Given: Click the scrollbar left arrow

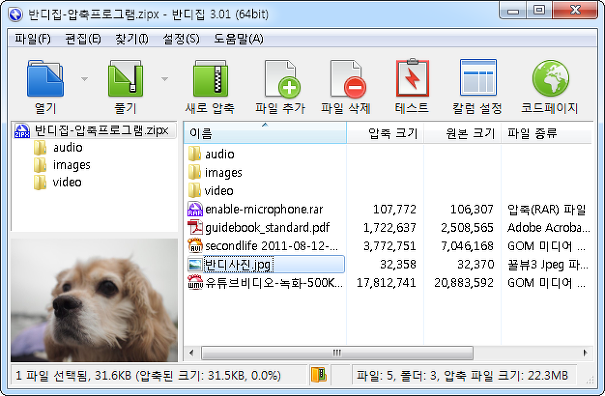Looking at the screenshot, I should pos(191,353).
